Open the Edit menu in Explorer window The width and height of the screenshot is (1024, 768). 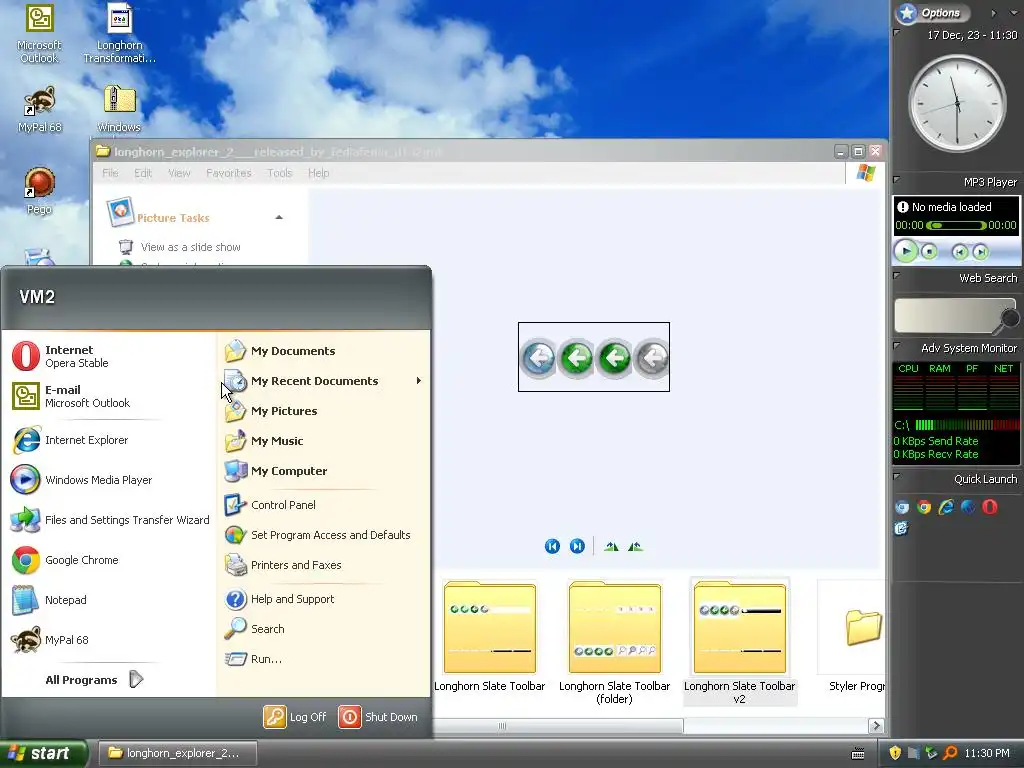click(x=143, y=173)
